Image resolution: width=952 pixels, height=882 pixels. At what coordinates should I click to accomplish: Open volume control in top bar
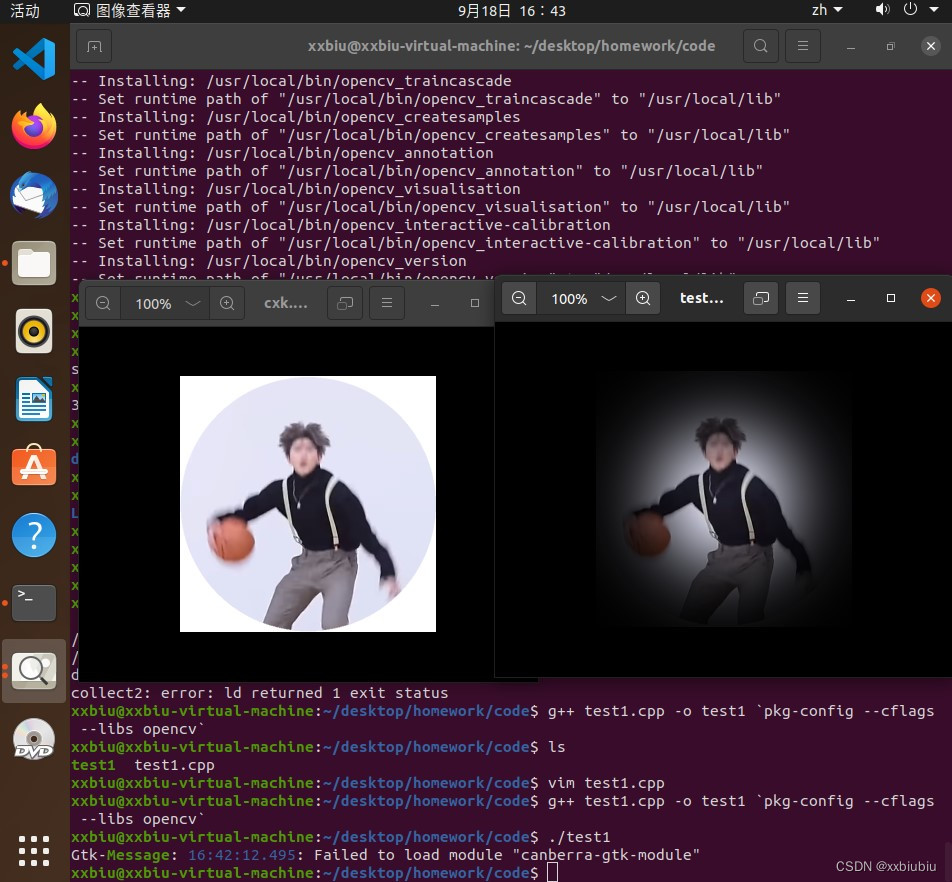(882, 10)
